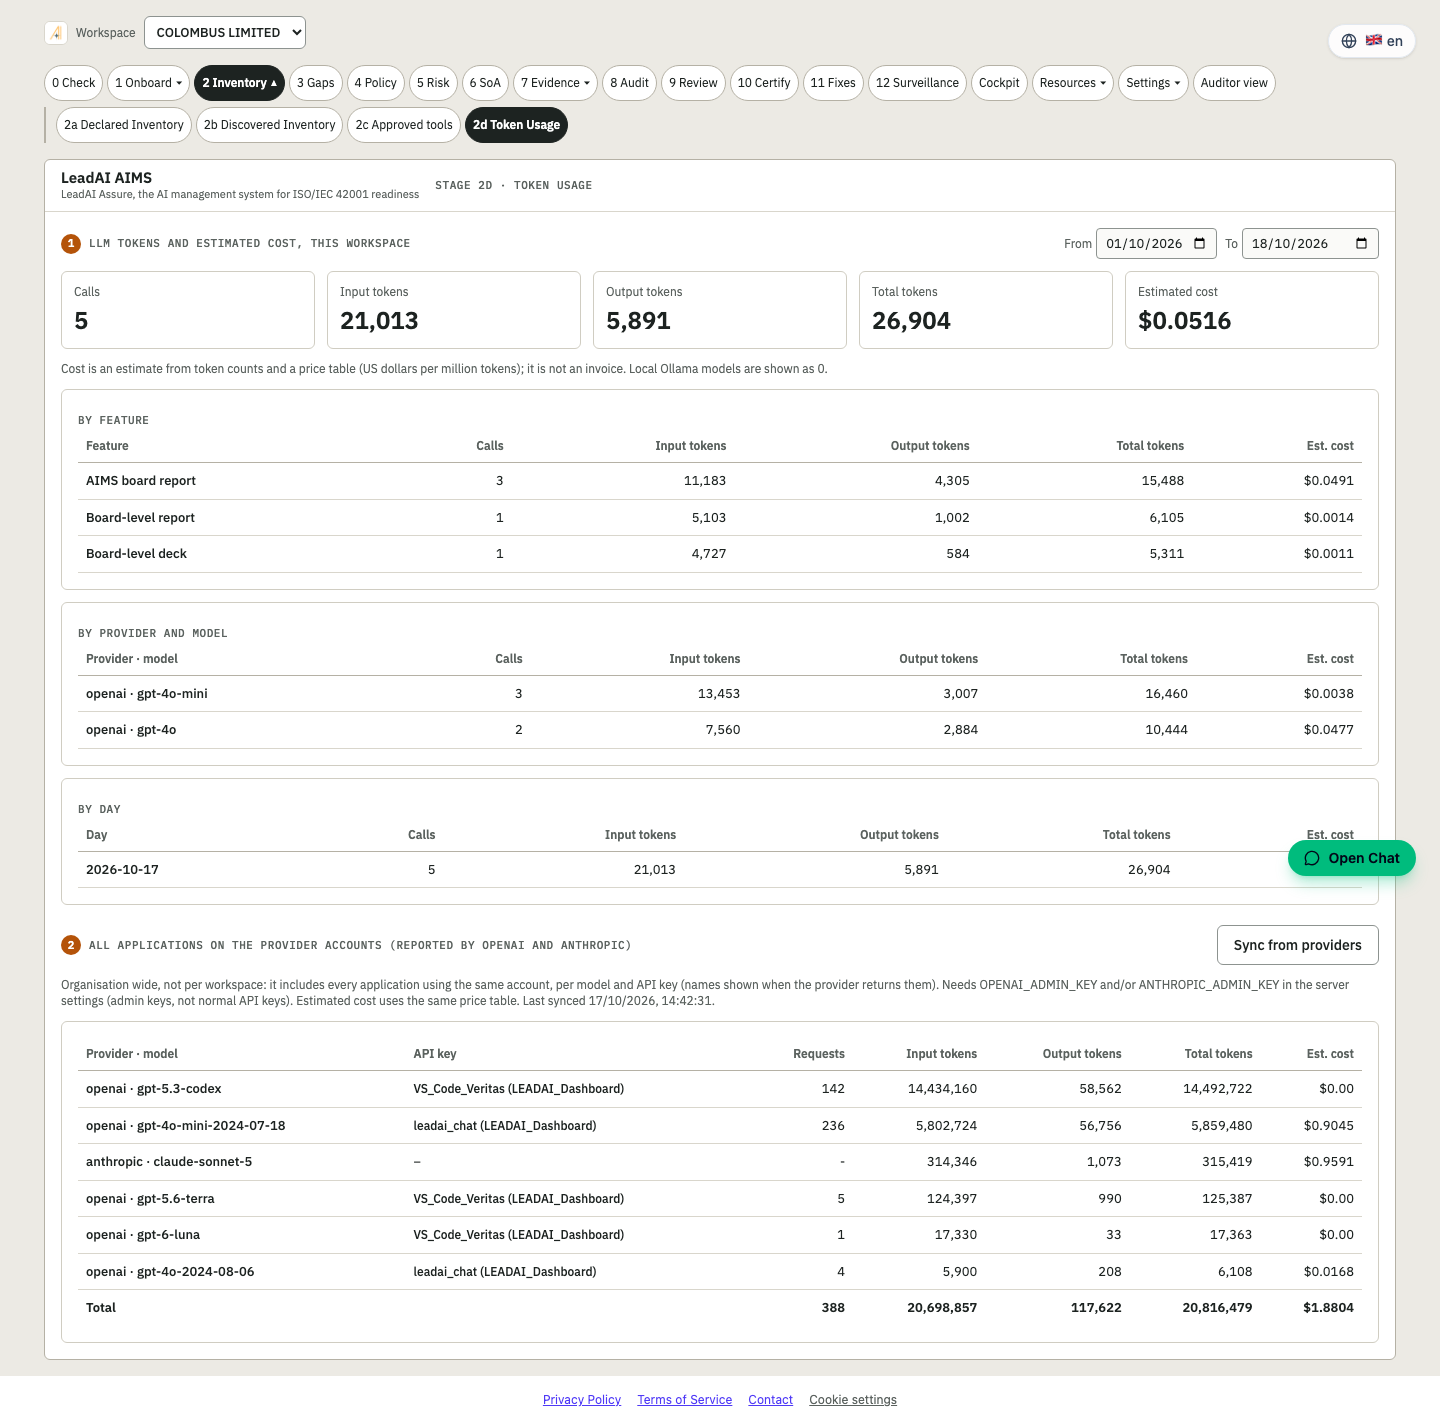Open Cookie settings in the footer
This screenshot has width=1440, height=1424.
[x=853, y=1400]
